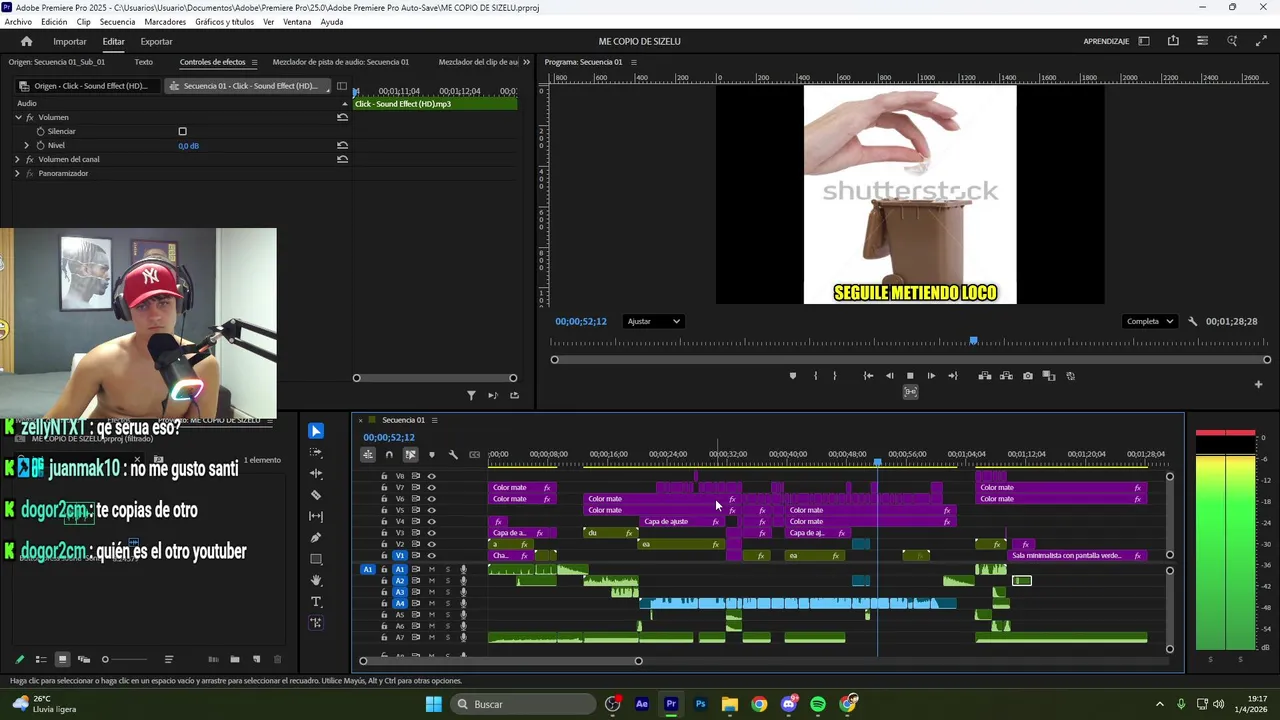This screenshot has height=720, width=1280.
Task: Click the Extract button in Program monitor
Action: tap(1006, 376)
